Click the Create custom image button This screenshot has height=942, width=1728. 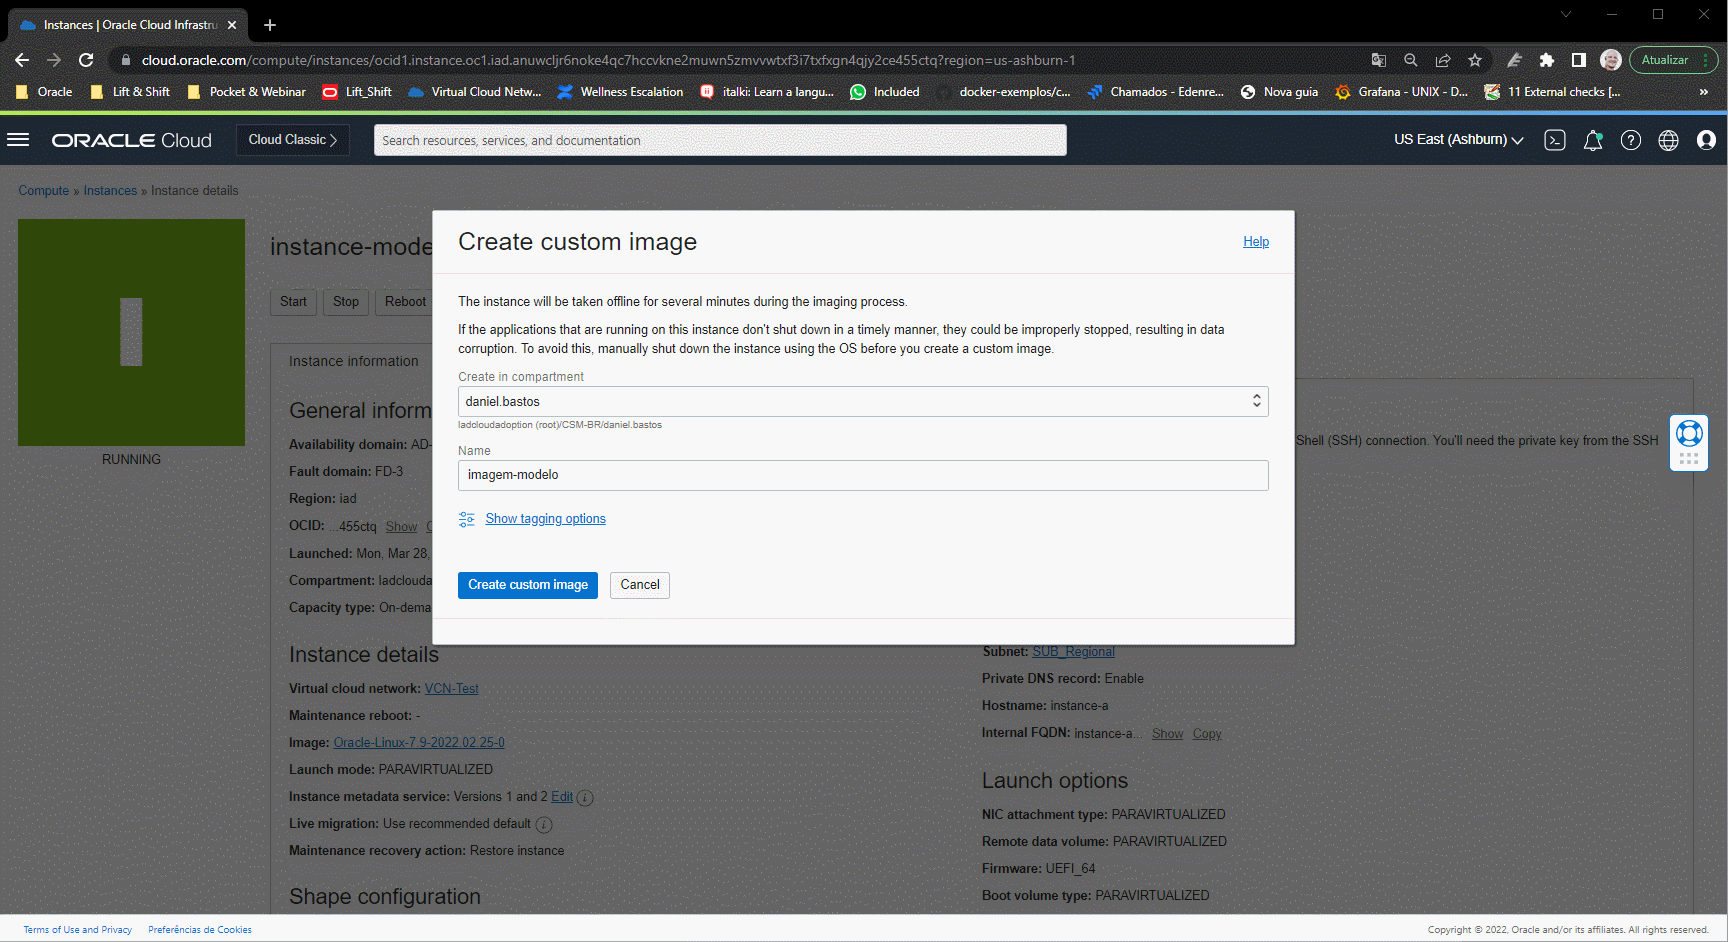coord(528,585)
